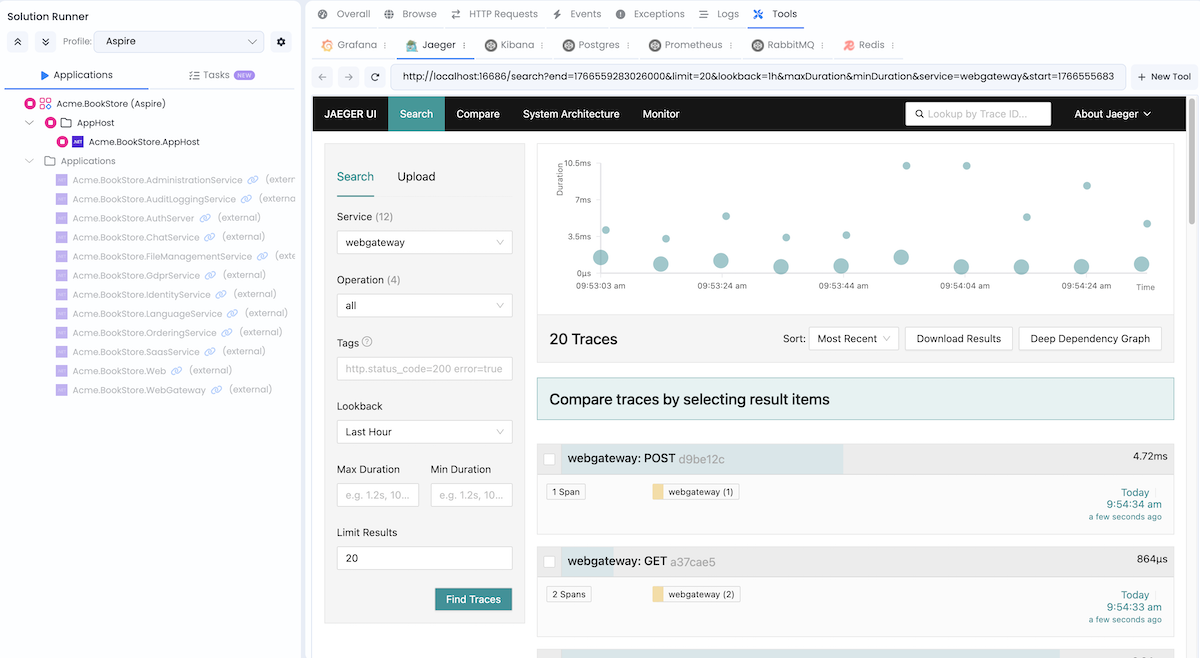Switch to the Tasks tab
The width and height of the screenshot is (1200, 658).
(x=222, y=75)
